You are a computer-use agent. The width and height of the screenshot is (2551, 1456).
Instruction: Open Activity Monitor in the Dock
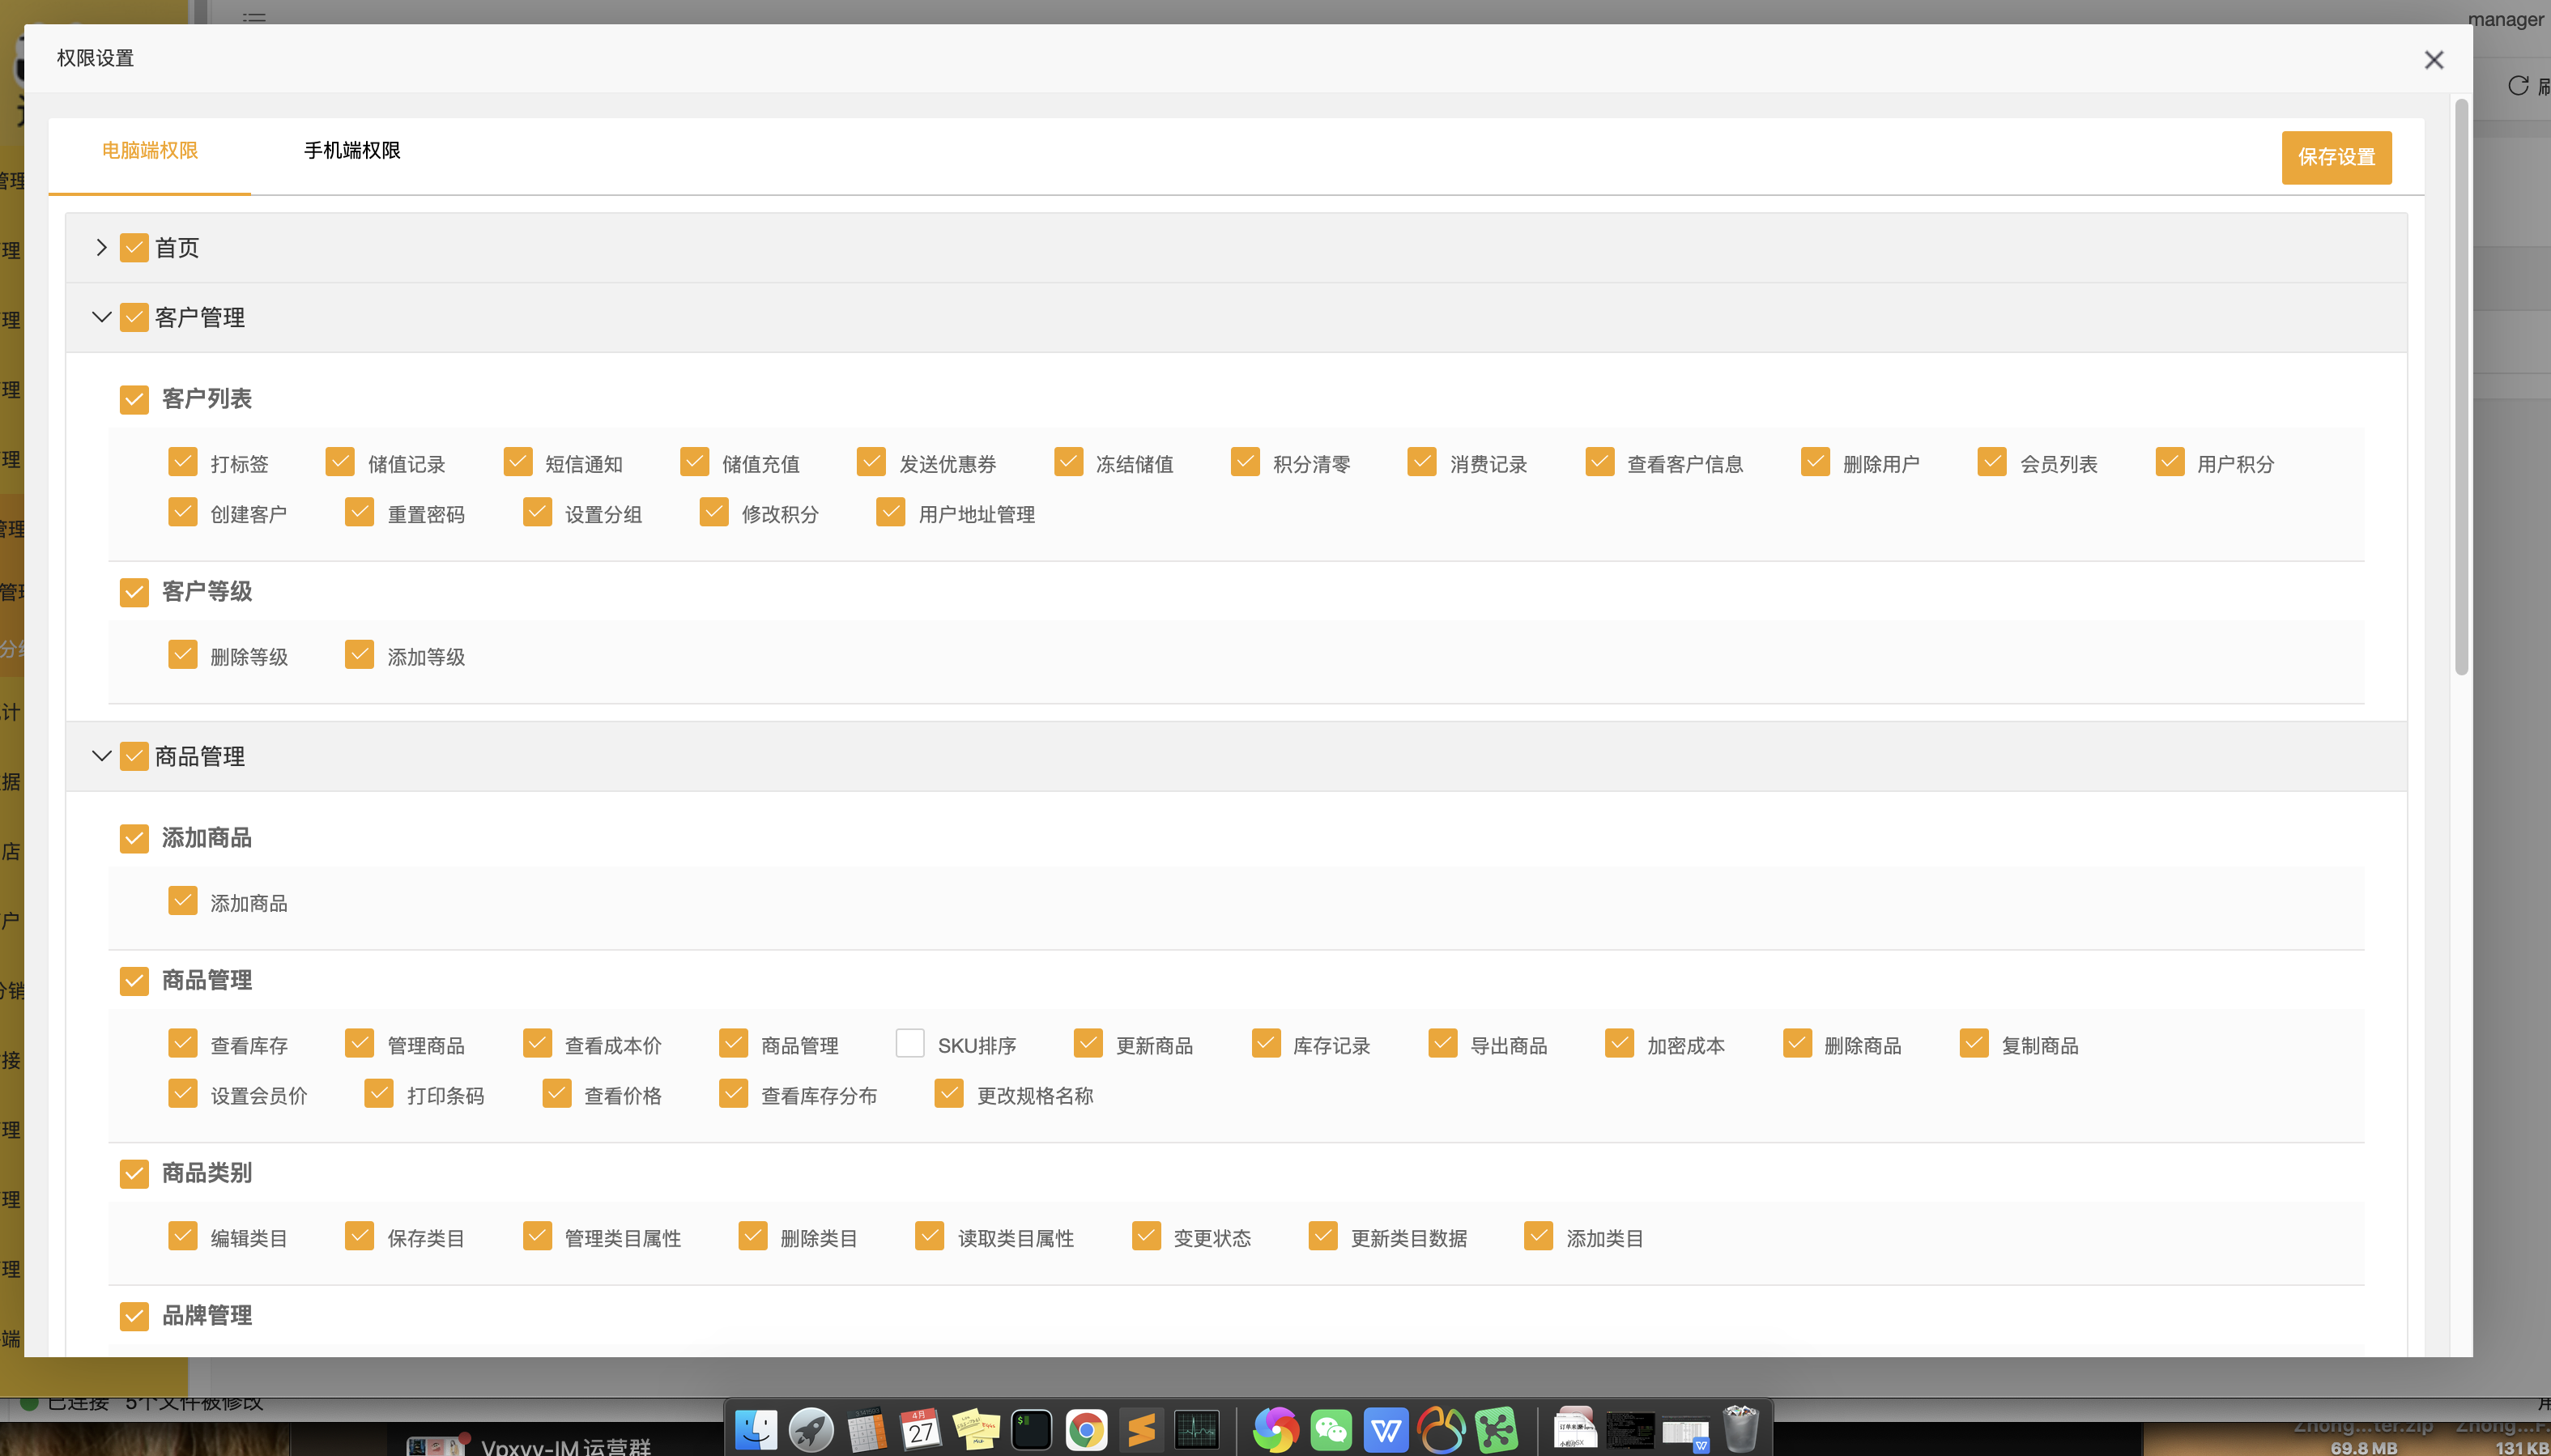[x=1196, y=1430]
